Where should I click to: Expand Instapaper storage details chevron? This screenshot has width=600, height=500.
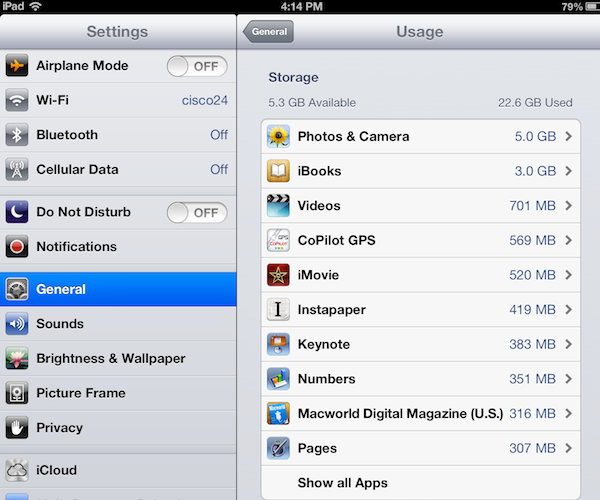pyautogui.click(x=569, y=309)
